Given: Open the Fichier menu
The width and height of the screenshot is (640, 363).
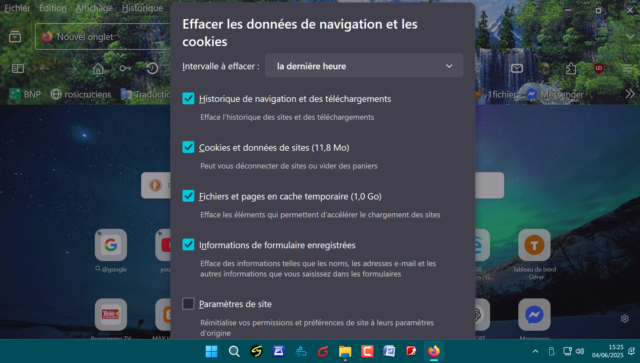Looking at the screenshot, I should (17, 8).
